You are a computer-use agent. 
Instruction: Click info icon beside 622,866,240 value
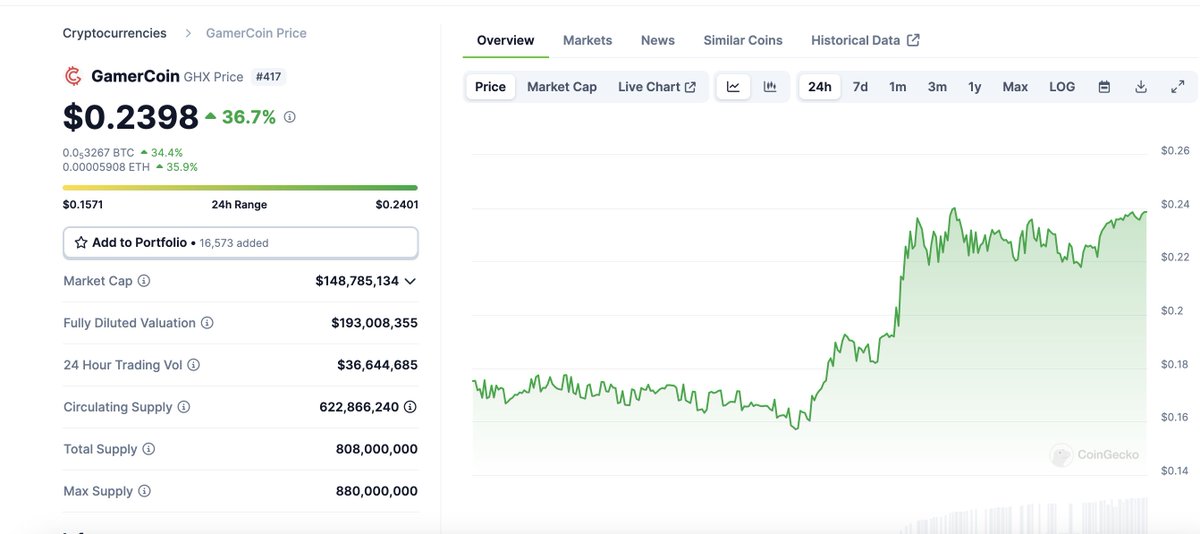tap(410, 407)
